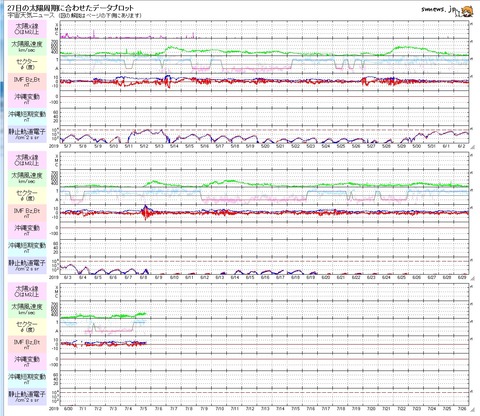This screenshot has height=416, width=480.
Task: Click 沖縄短期変動 label in panel starting 6/30
Action: click(x=27, y=379)
